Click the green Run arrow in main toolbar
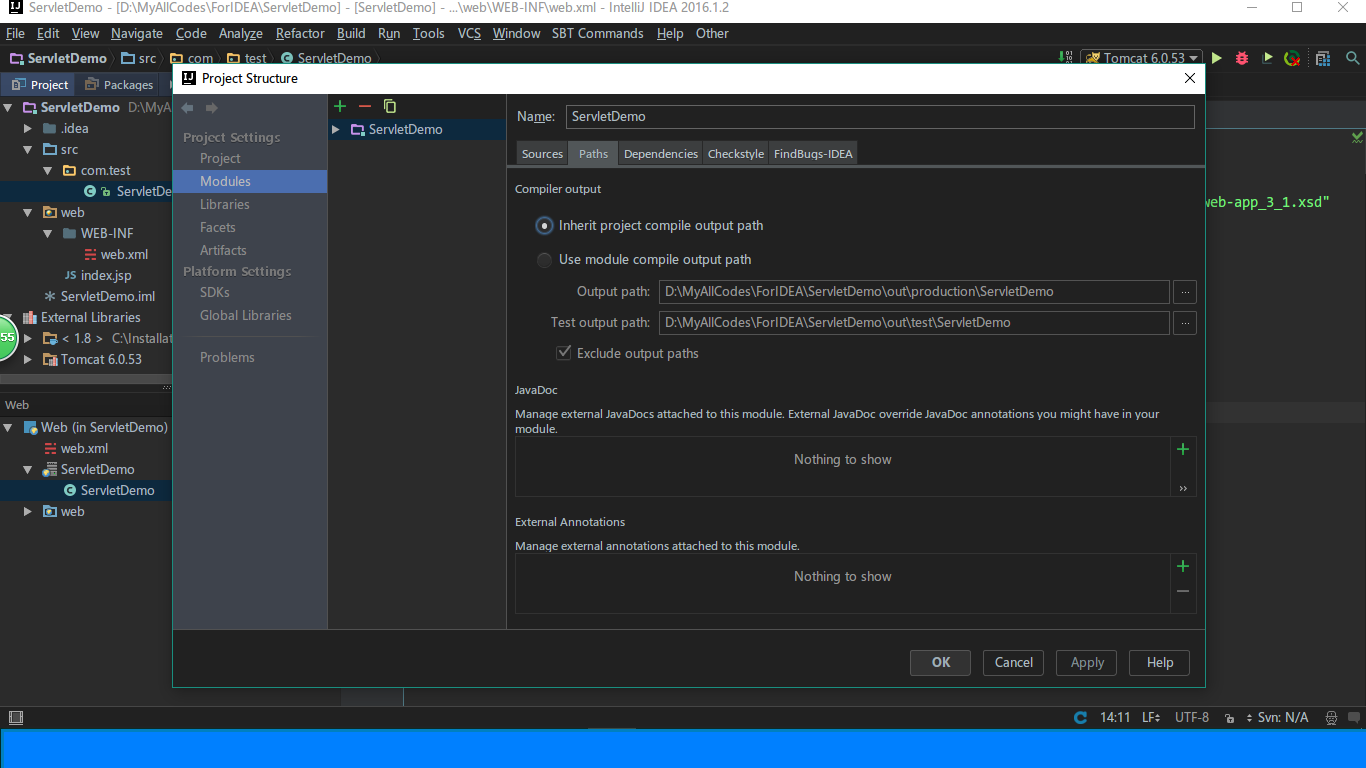This screenshot has height=768, width=1366. pyautogui.click(x=1217, y=58)
